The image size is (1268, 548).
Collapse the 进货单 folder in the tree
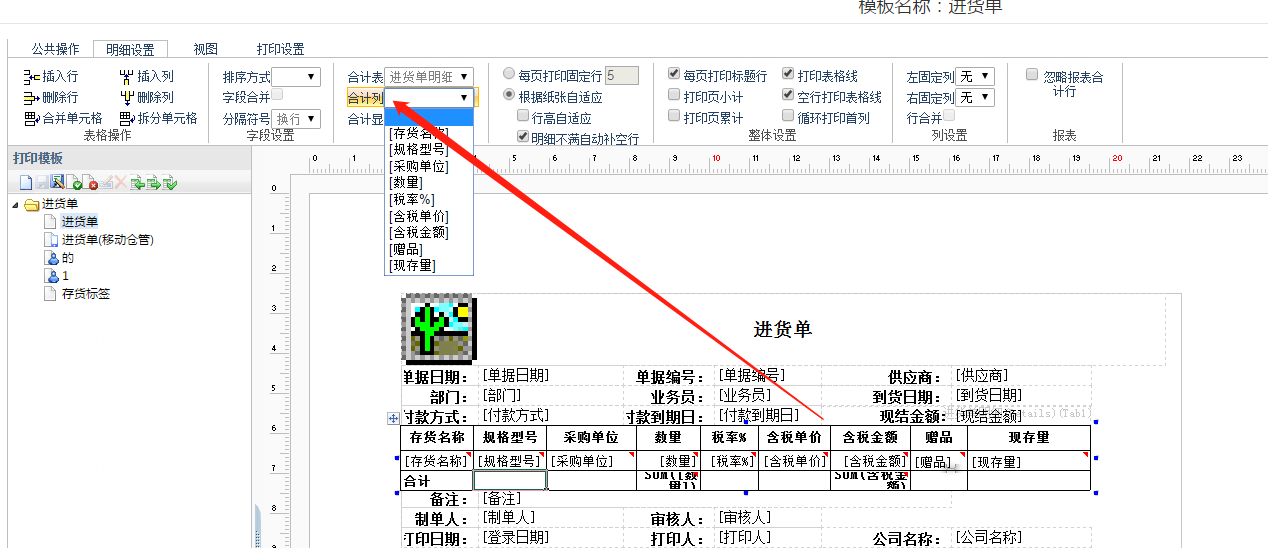coord(15,205)
